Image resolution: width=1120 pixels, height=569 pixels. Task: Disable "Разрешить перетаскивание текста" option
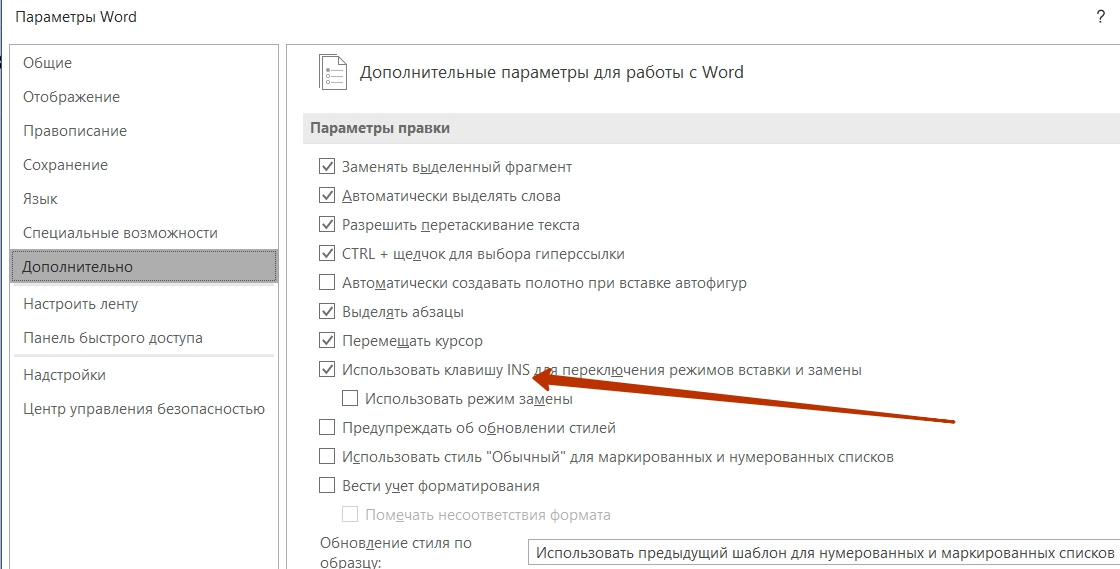(x=326, y=225)
